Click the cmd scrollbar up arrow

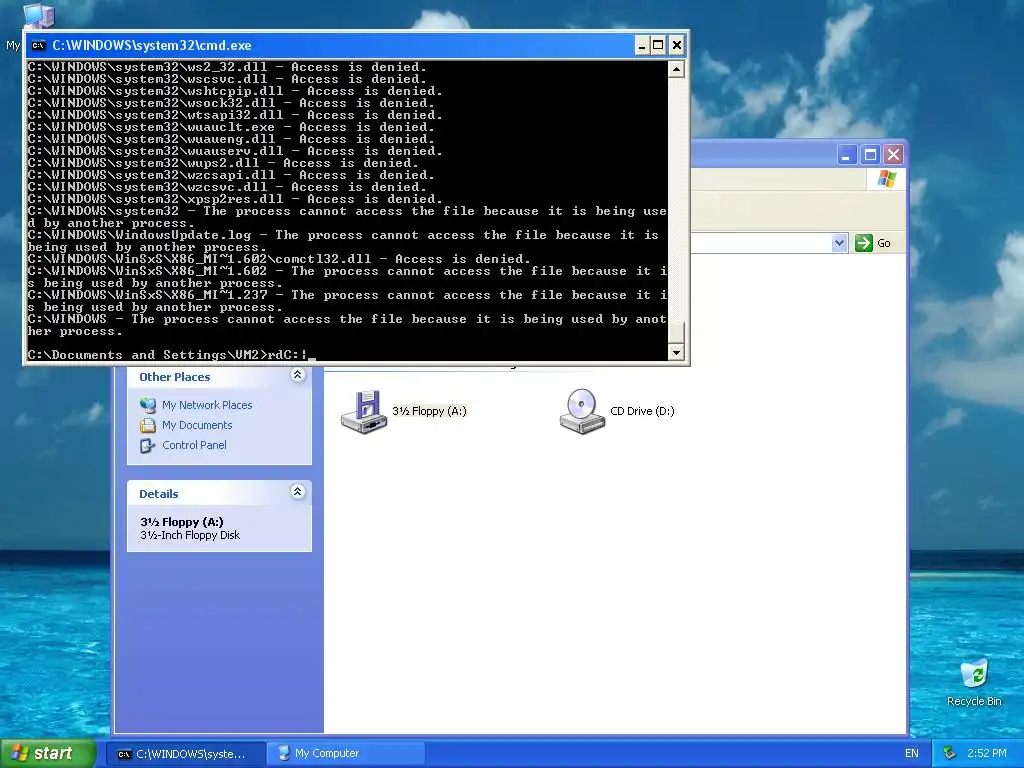(676, 69)
